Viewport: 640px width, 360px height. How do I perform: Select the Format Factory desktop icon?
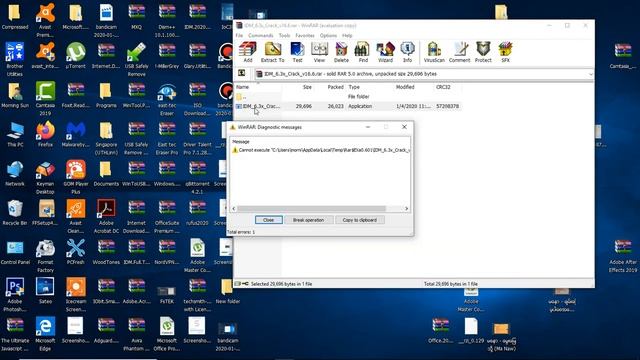(45, 256)
